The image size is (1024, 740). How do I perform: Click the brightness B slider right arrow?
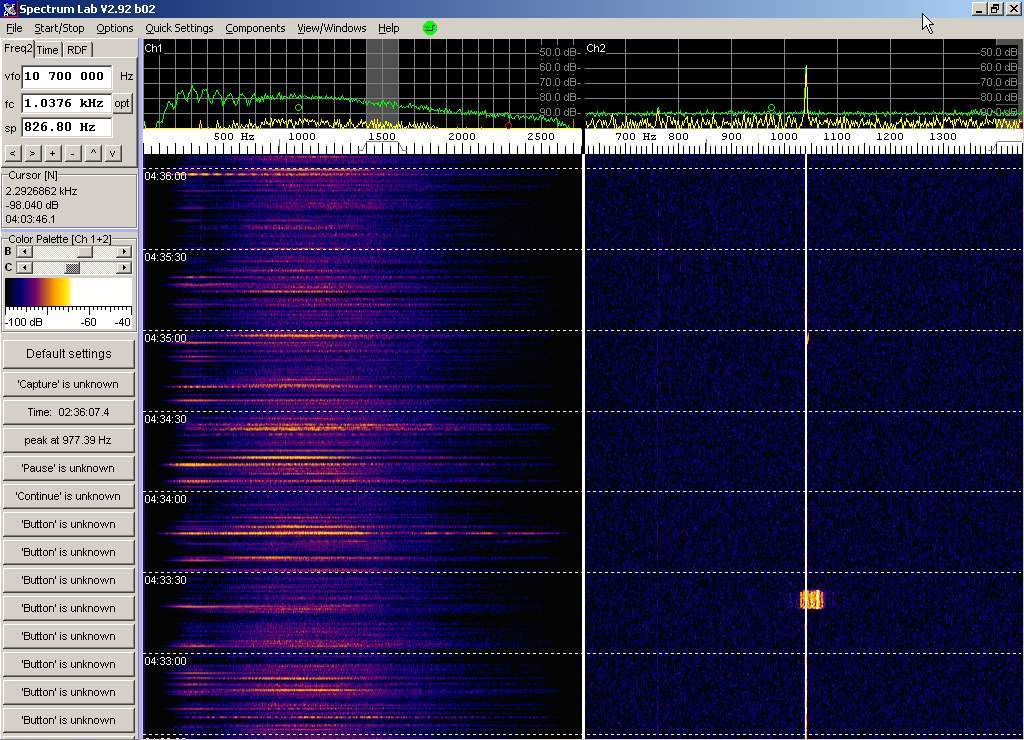tap(124, 252)
